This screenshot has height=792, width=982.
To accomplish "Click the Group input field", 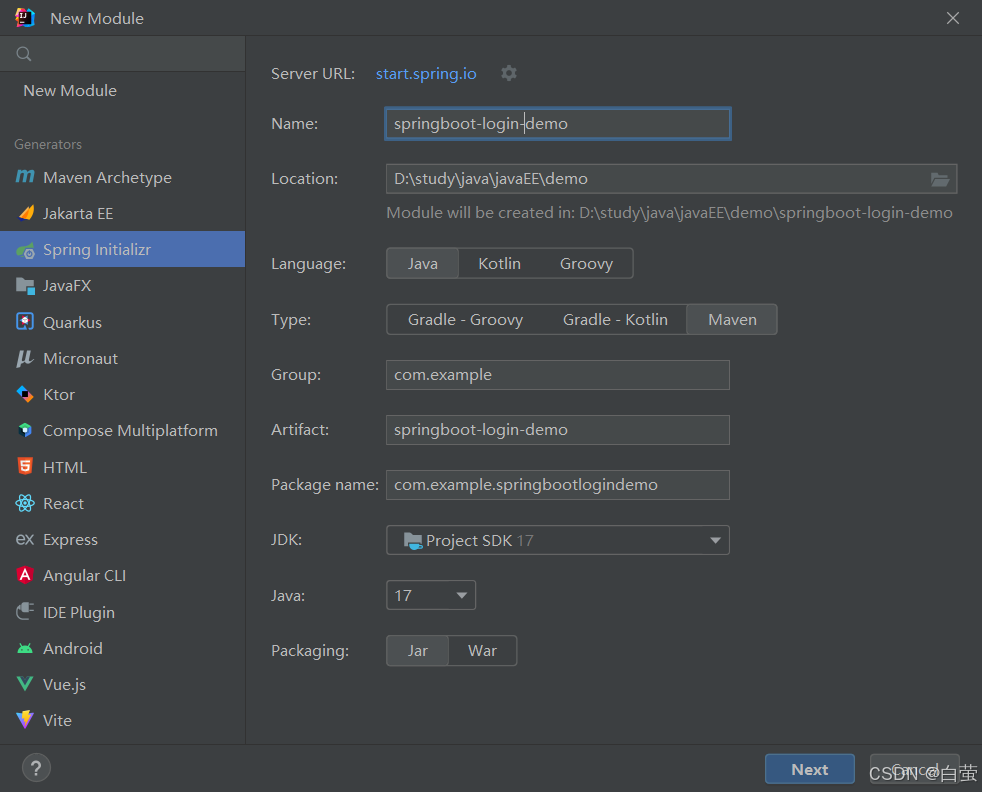I will (x=557, y=375).
